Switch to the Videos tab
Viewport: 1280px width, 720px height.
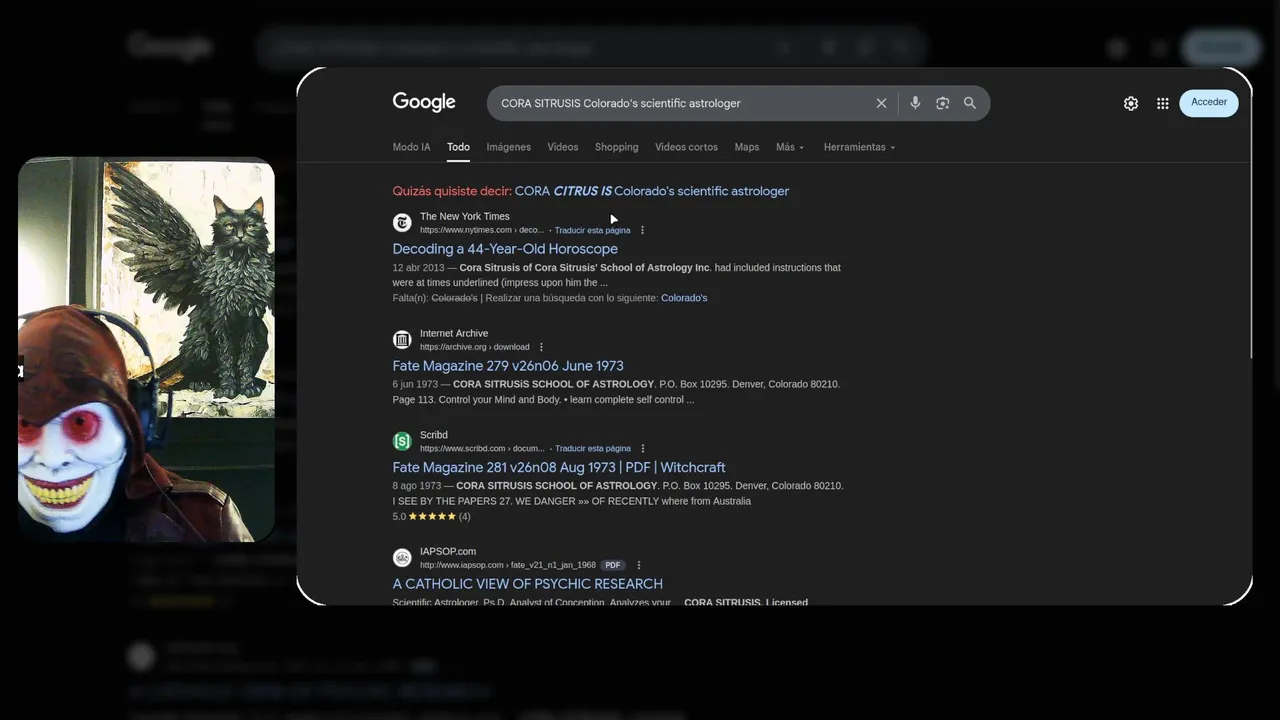point(562,147)
